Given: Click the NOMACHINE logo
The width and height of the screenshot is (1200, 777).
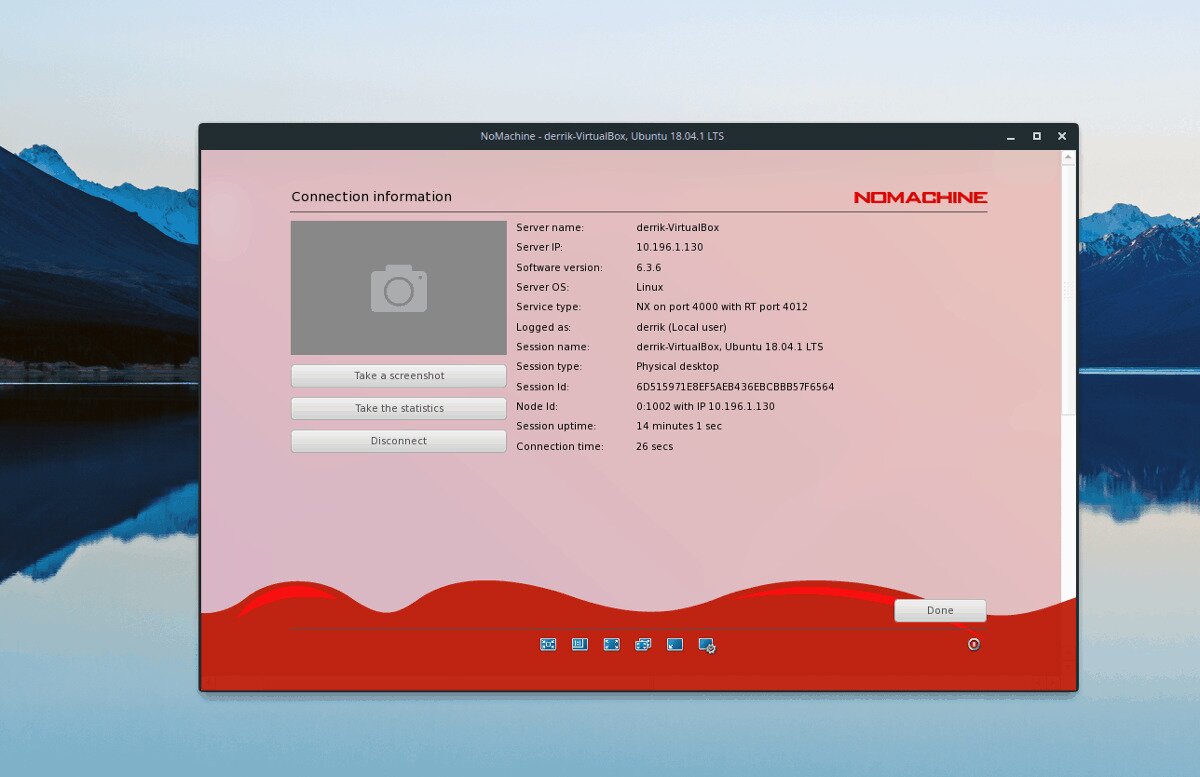Looking at the screenshot, I should click(920, 197).
